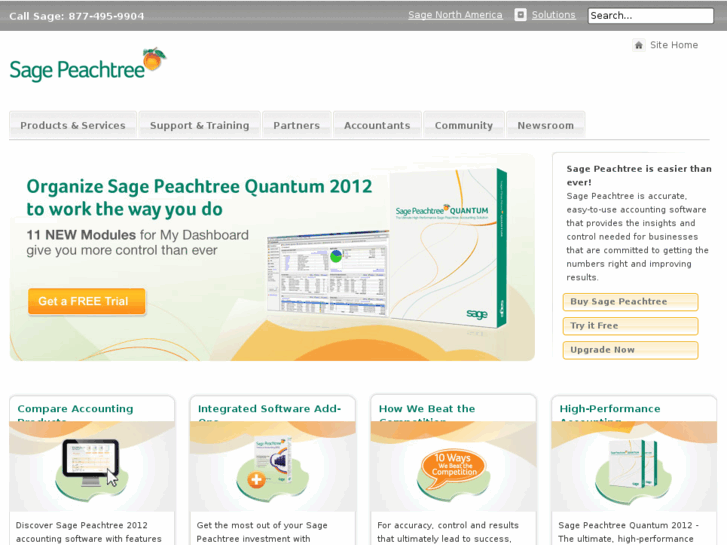This screenshot has height=545, width=727.
Task: Click the Try it Free button
Action: tap(630, 326)
